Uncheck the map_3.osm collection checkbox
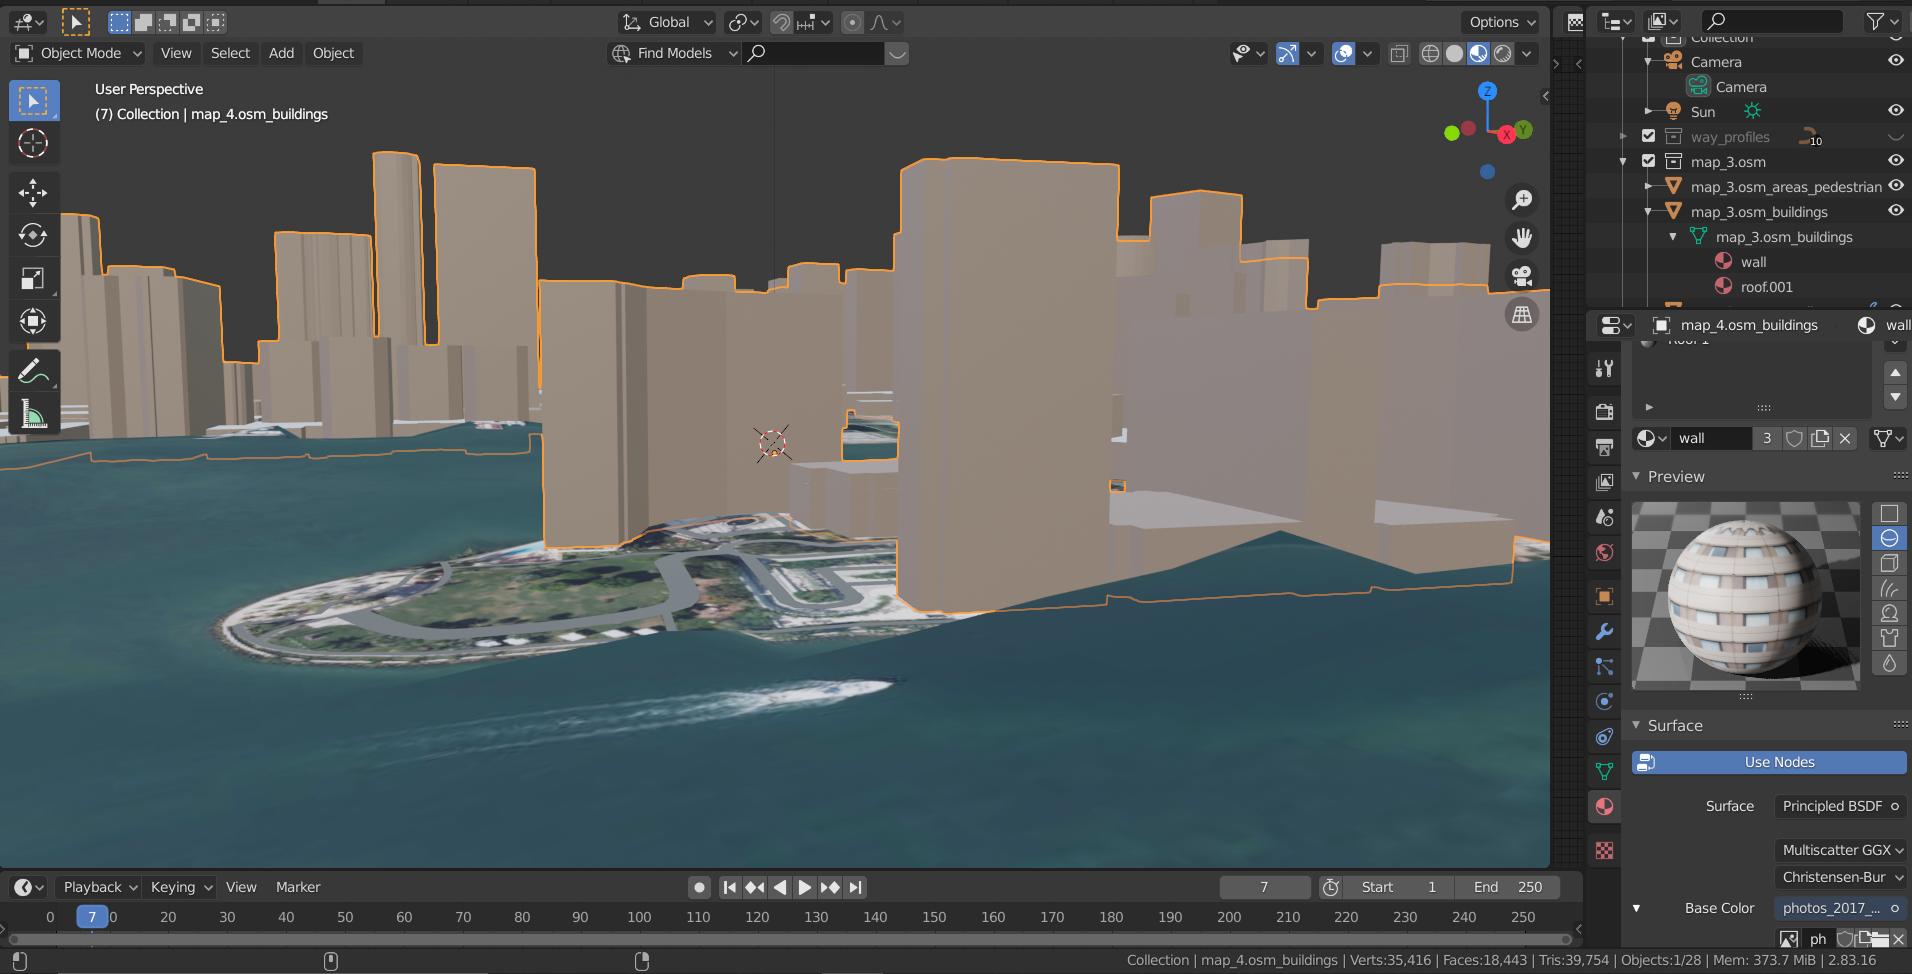This screenshot has height=974, width=1912. coord(1649,161)
